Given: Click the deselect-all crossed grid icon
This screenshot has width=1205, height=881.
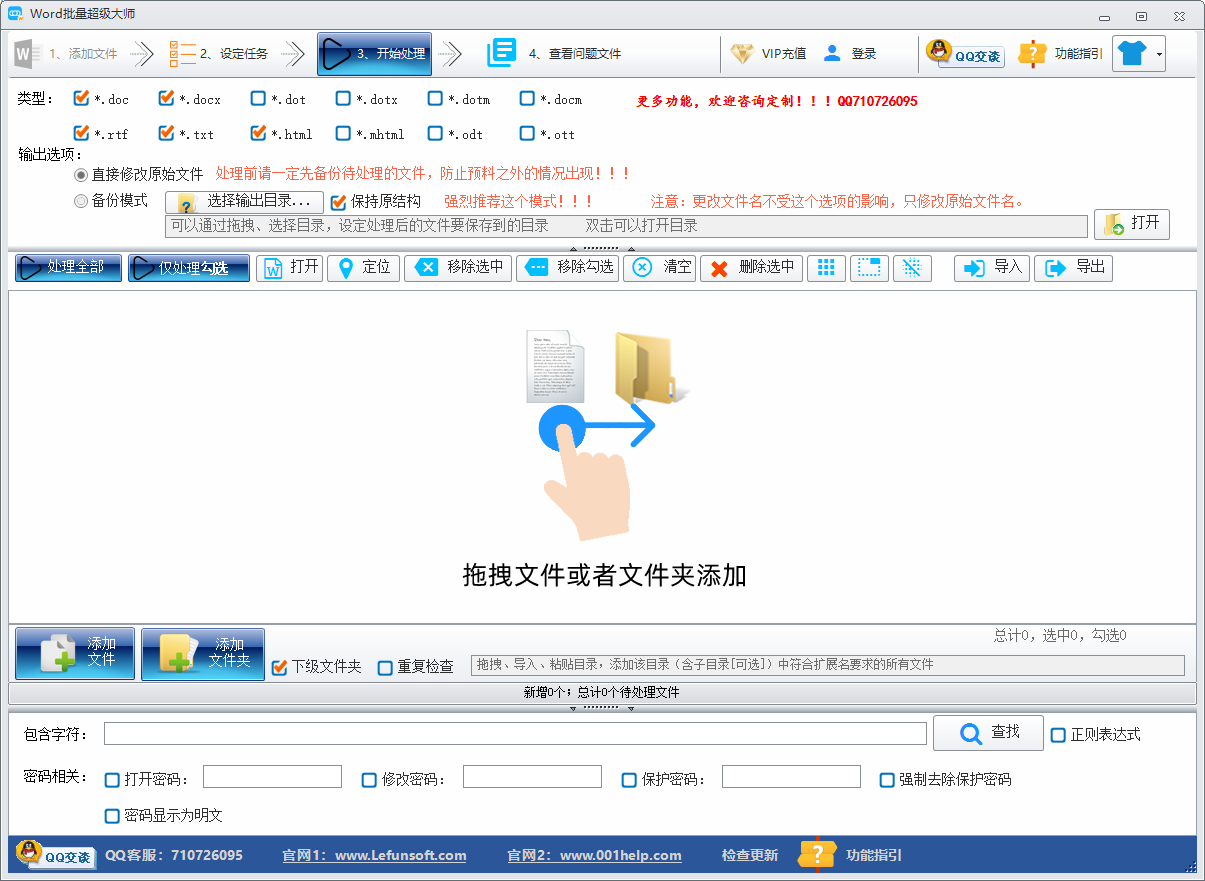Looking at the screenshot, I should click(912, 268).
